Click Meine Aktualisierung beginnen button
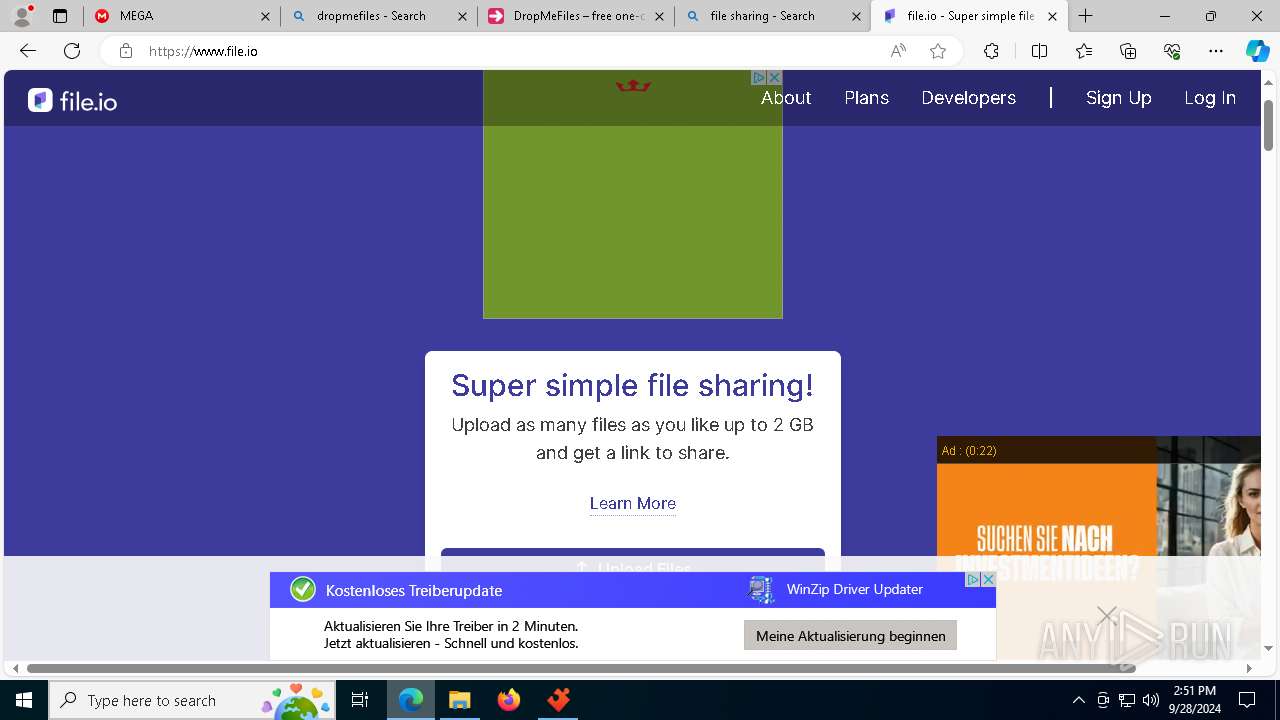This screenshot has width=1280, height=720. (x=850, y=635)
